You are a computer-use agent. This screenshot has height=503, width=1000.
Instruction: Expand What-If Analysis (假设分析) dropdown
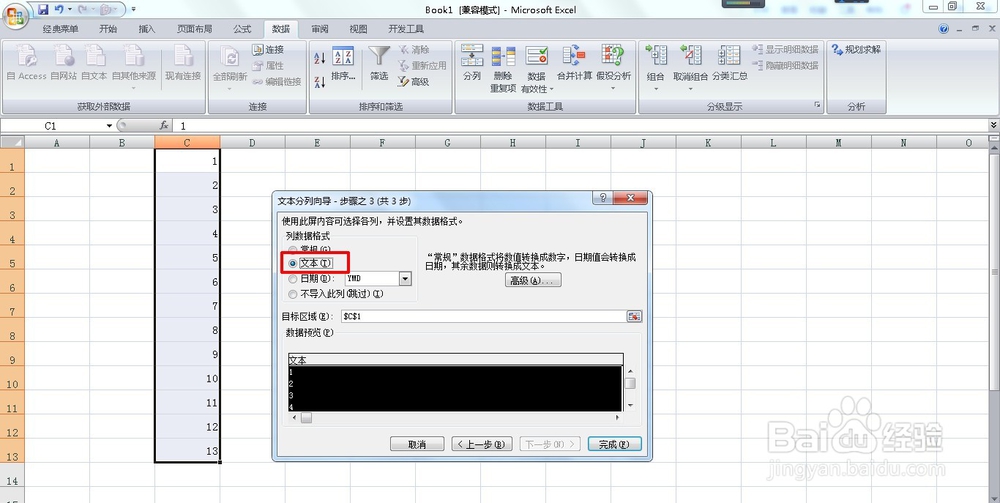point(613,89)
